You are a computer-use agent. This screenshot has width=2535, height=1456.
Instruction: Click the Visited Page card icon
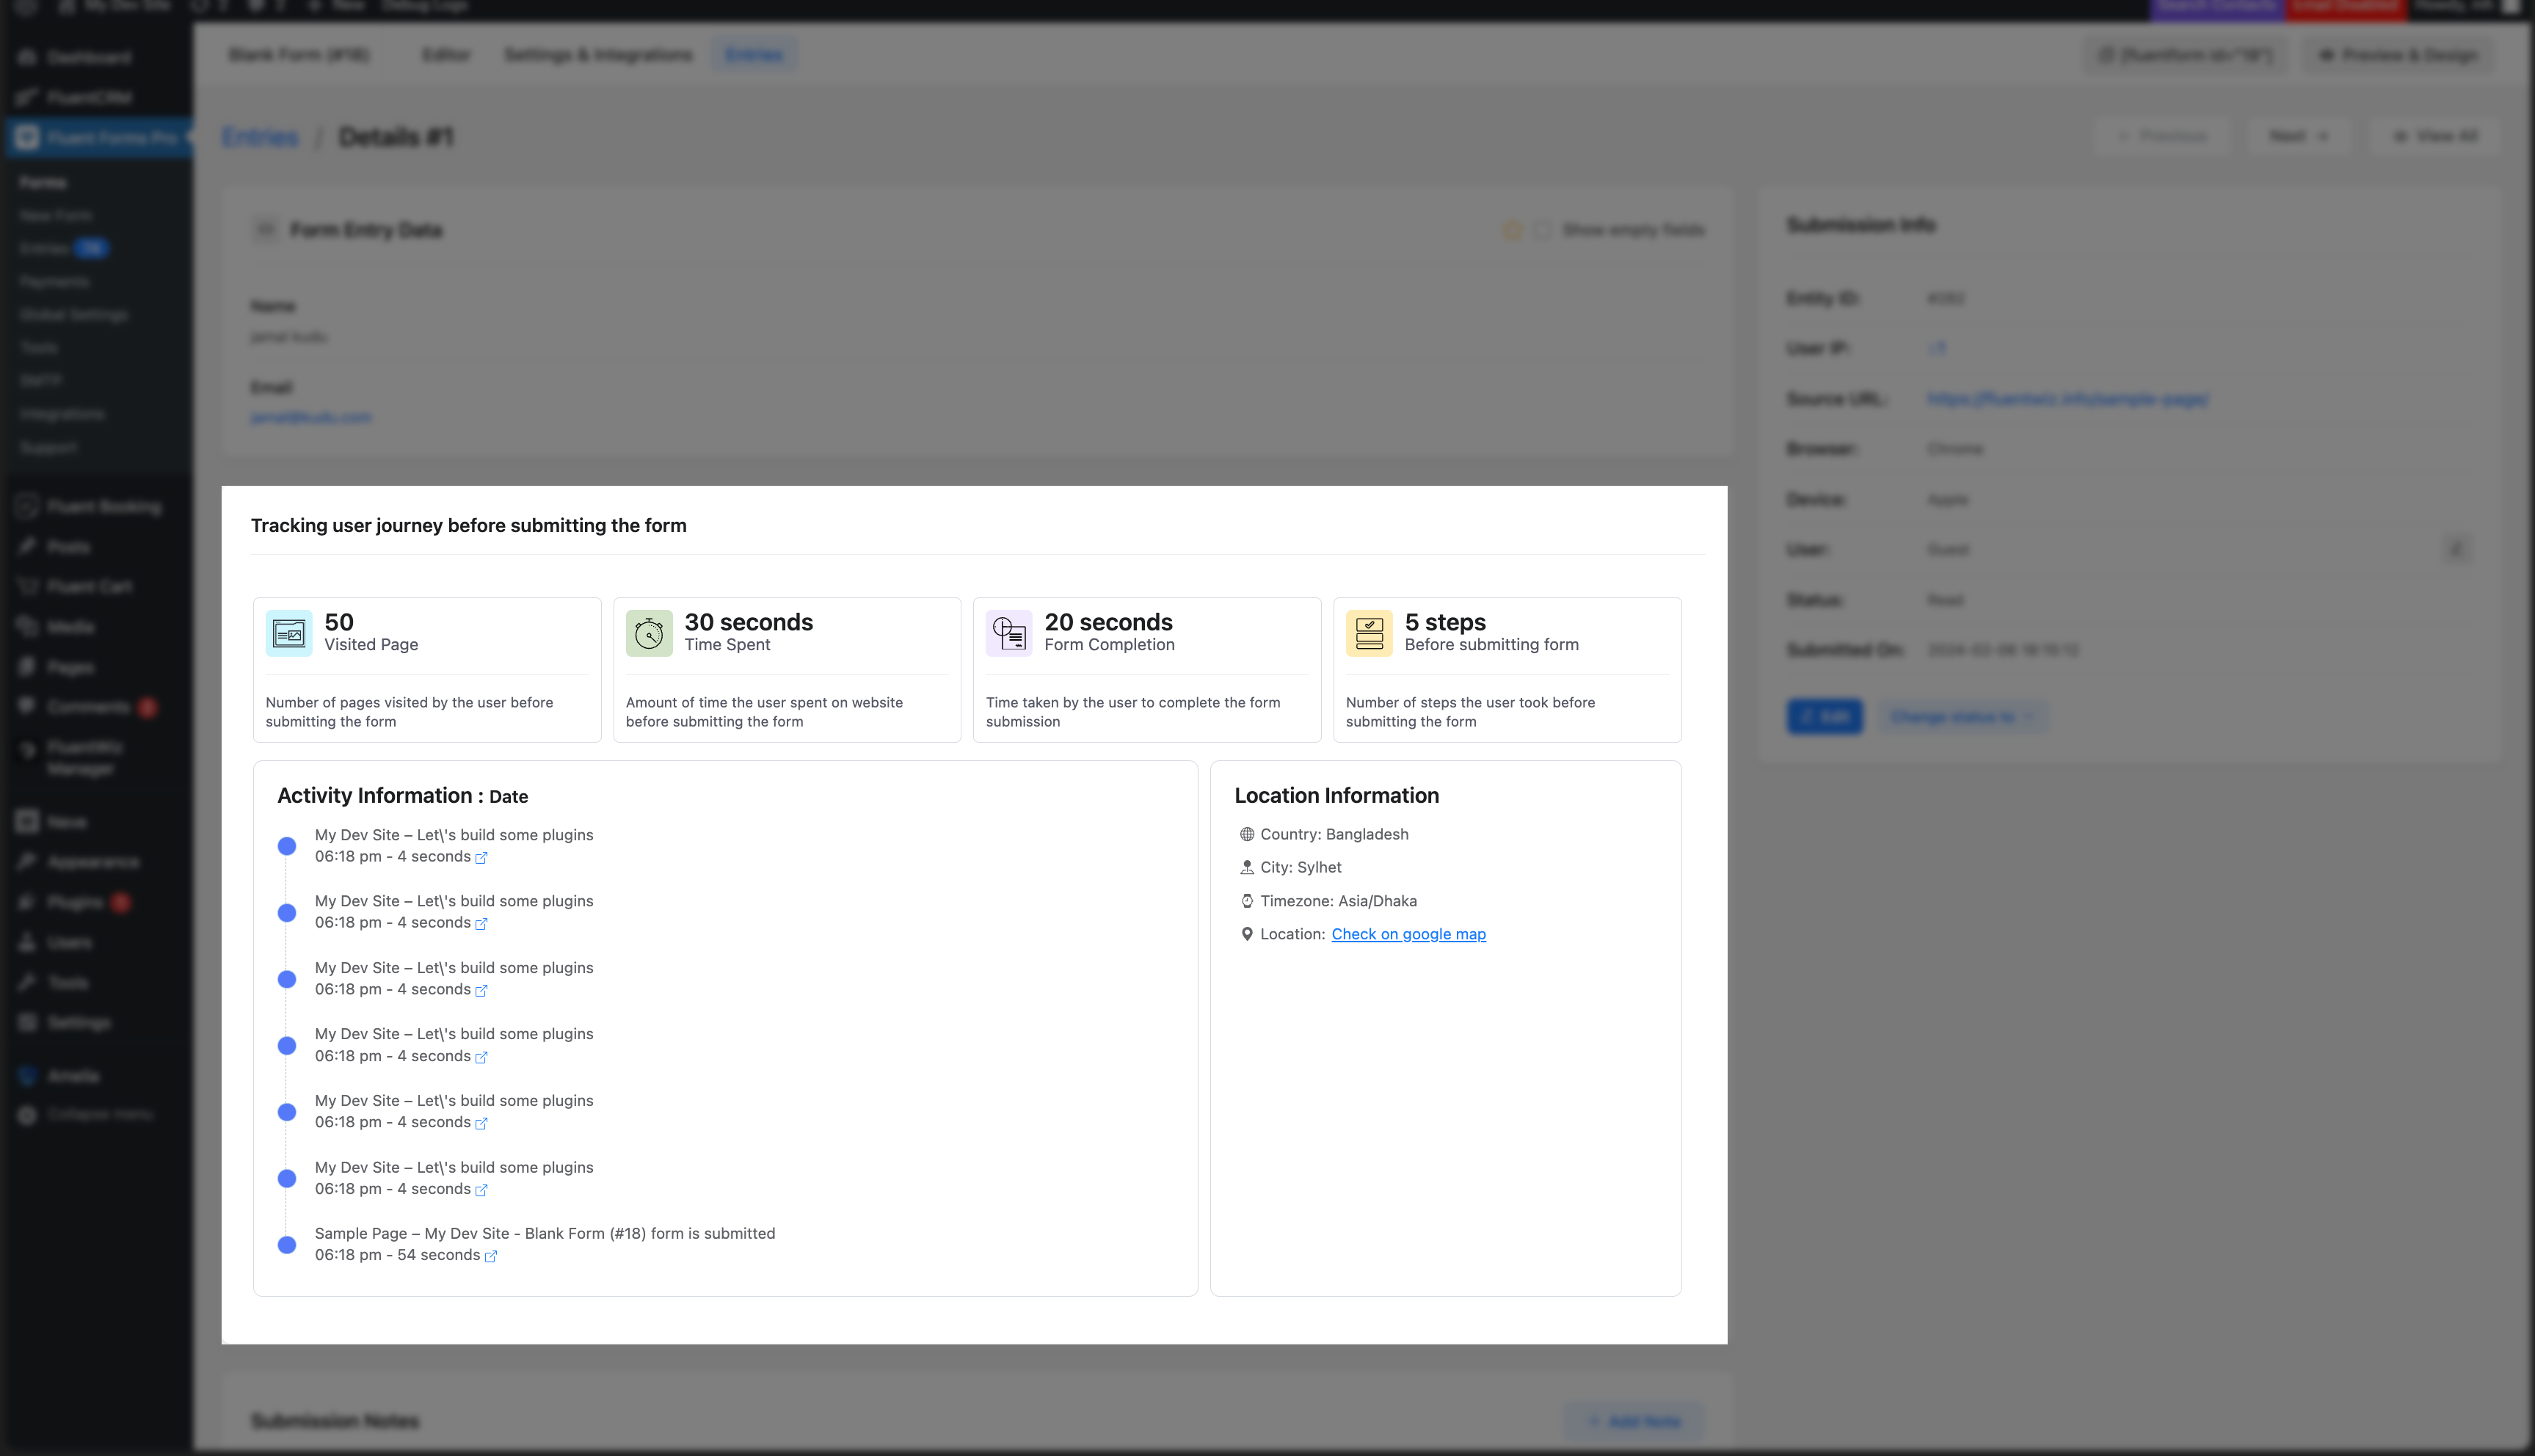point(288,632)
